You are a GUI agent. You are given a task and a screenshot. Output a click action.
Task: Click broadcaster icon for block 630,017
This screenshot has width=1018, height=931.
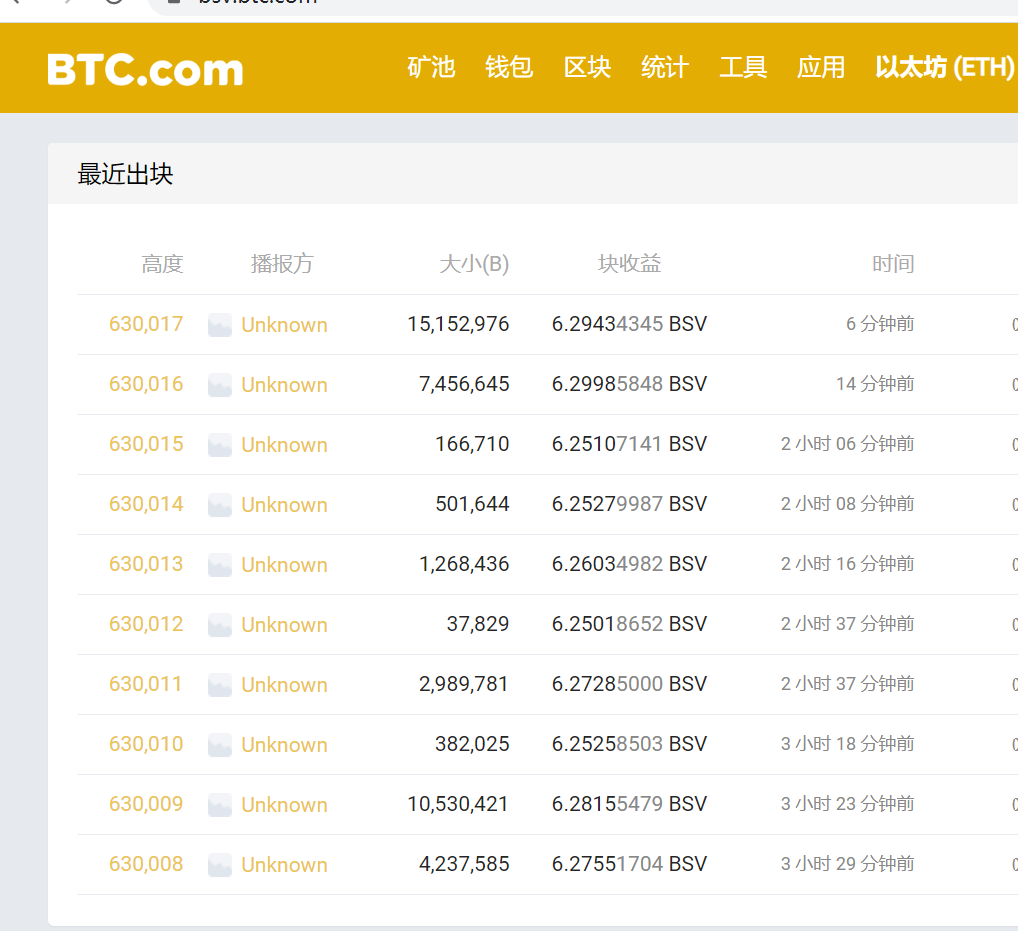[x=220, y=325]
